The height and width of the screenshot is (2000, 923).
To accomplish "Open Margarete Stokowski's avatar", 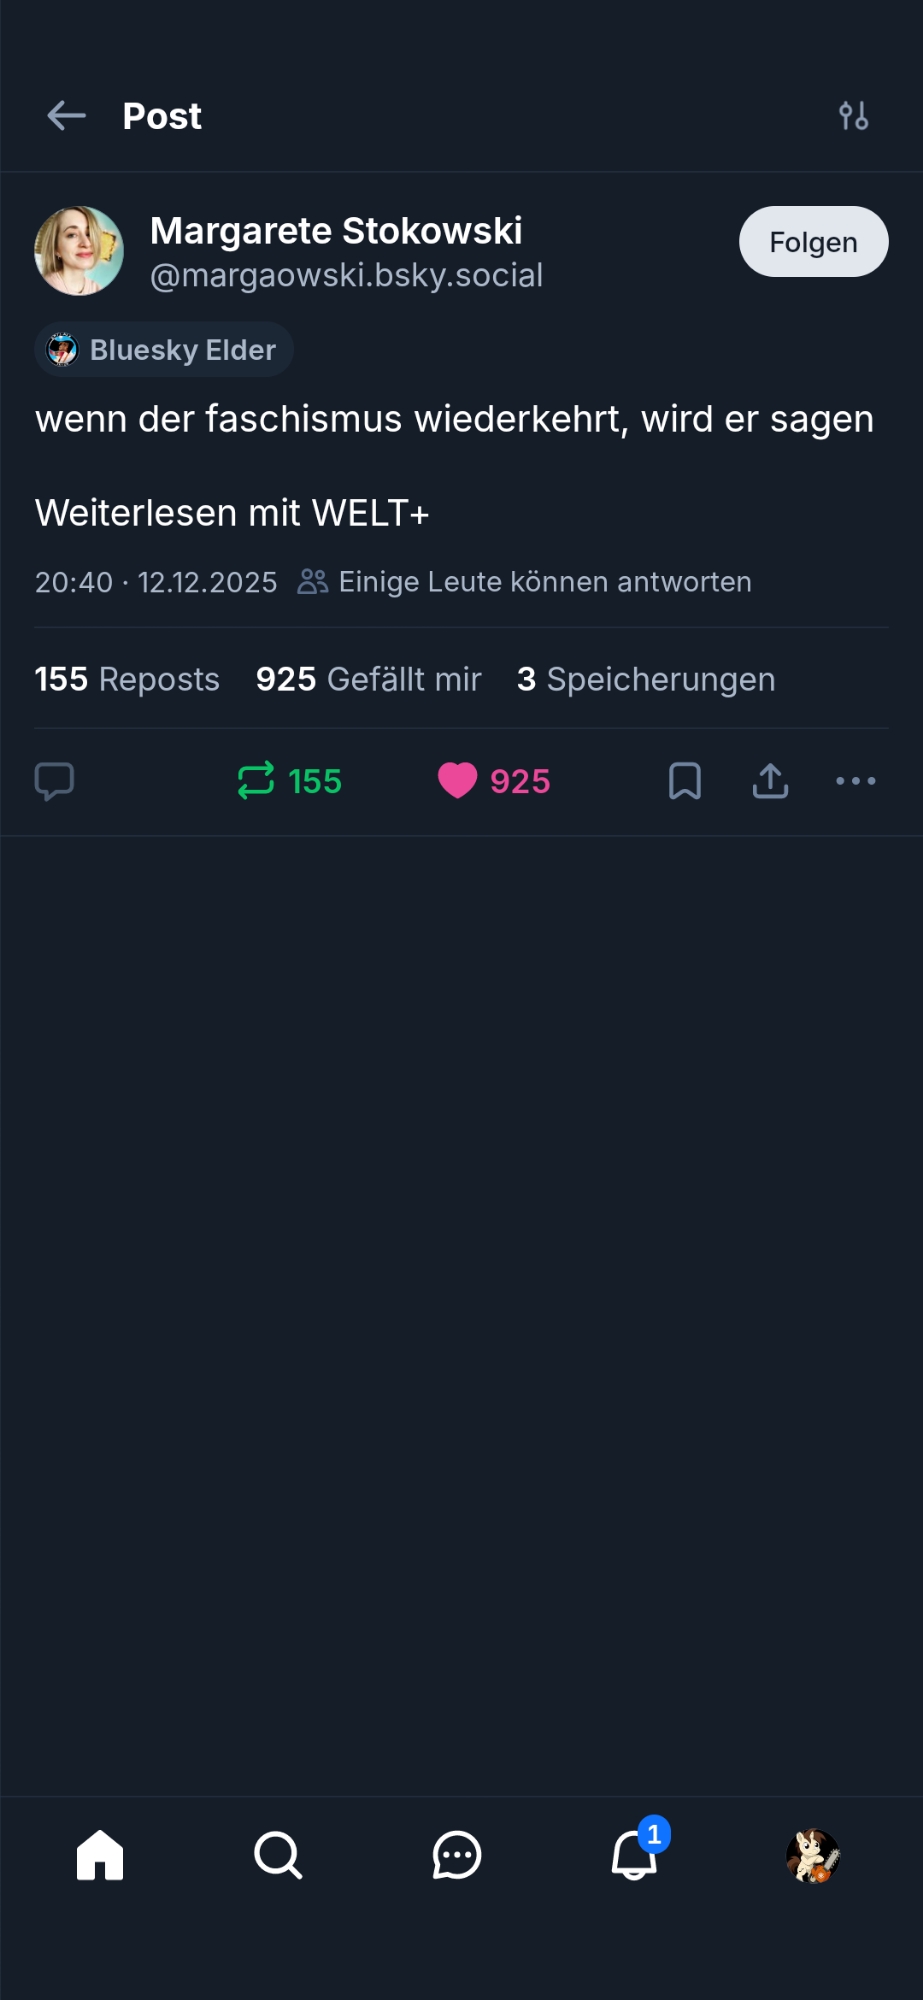I will tap(79, 251).
